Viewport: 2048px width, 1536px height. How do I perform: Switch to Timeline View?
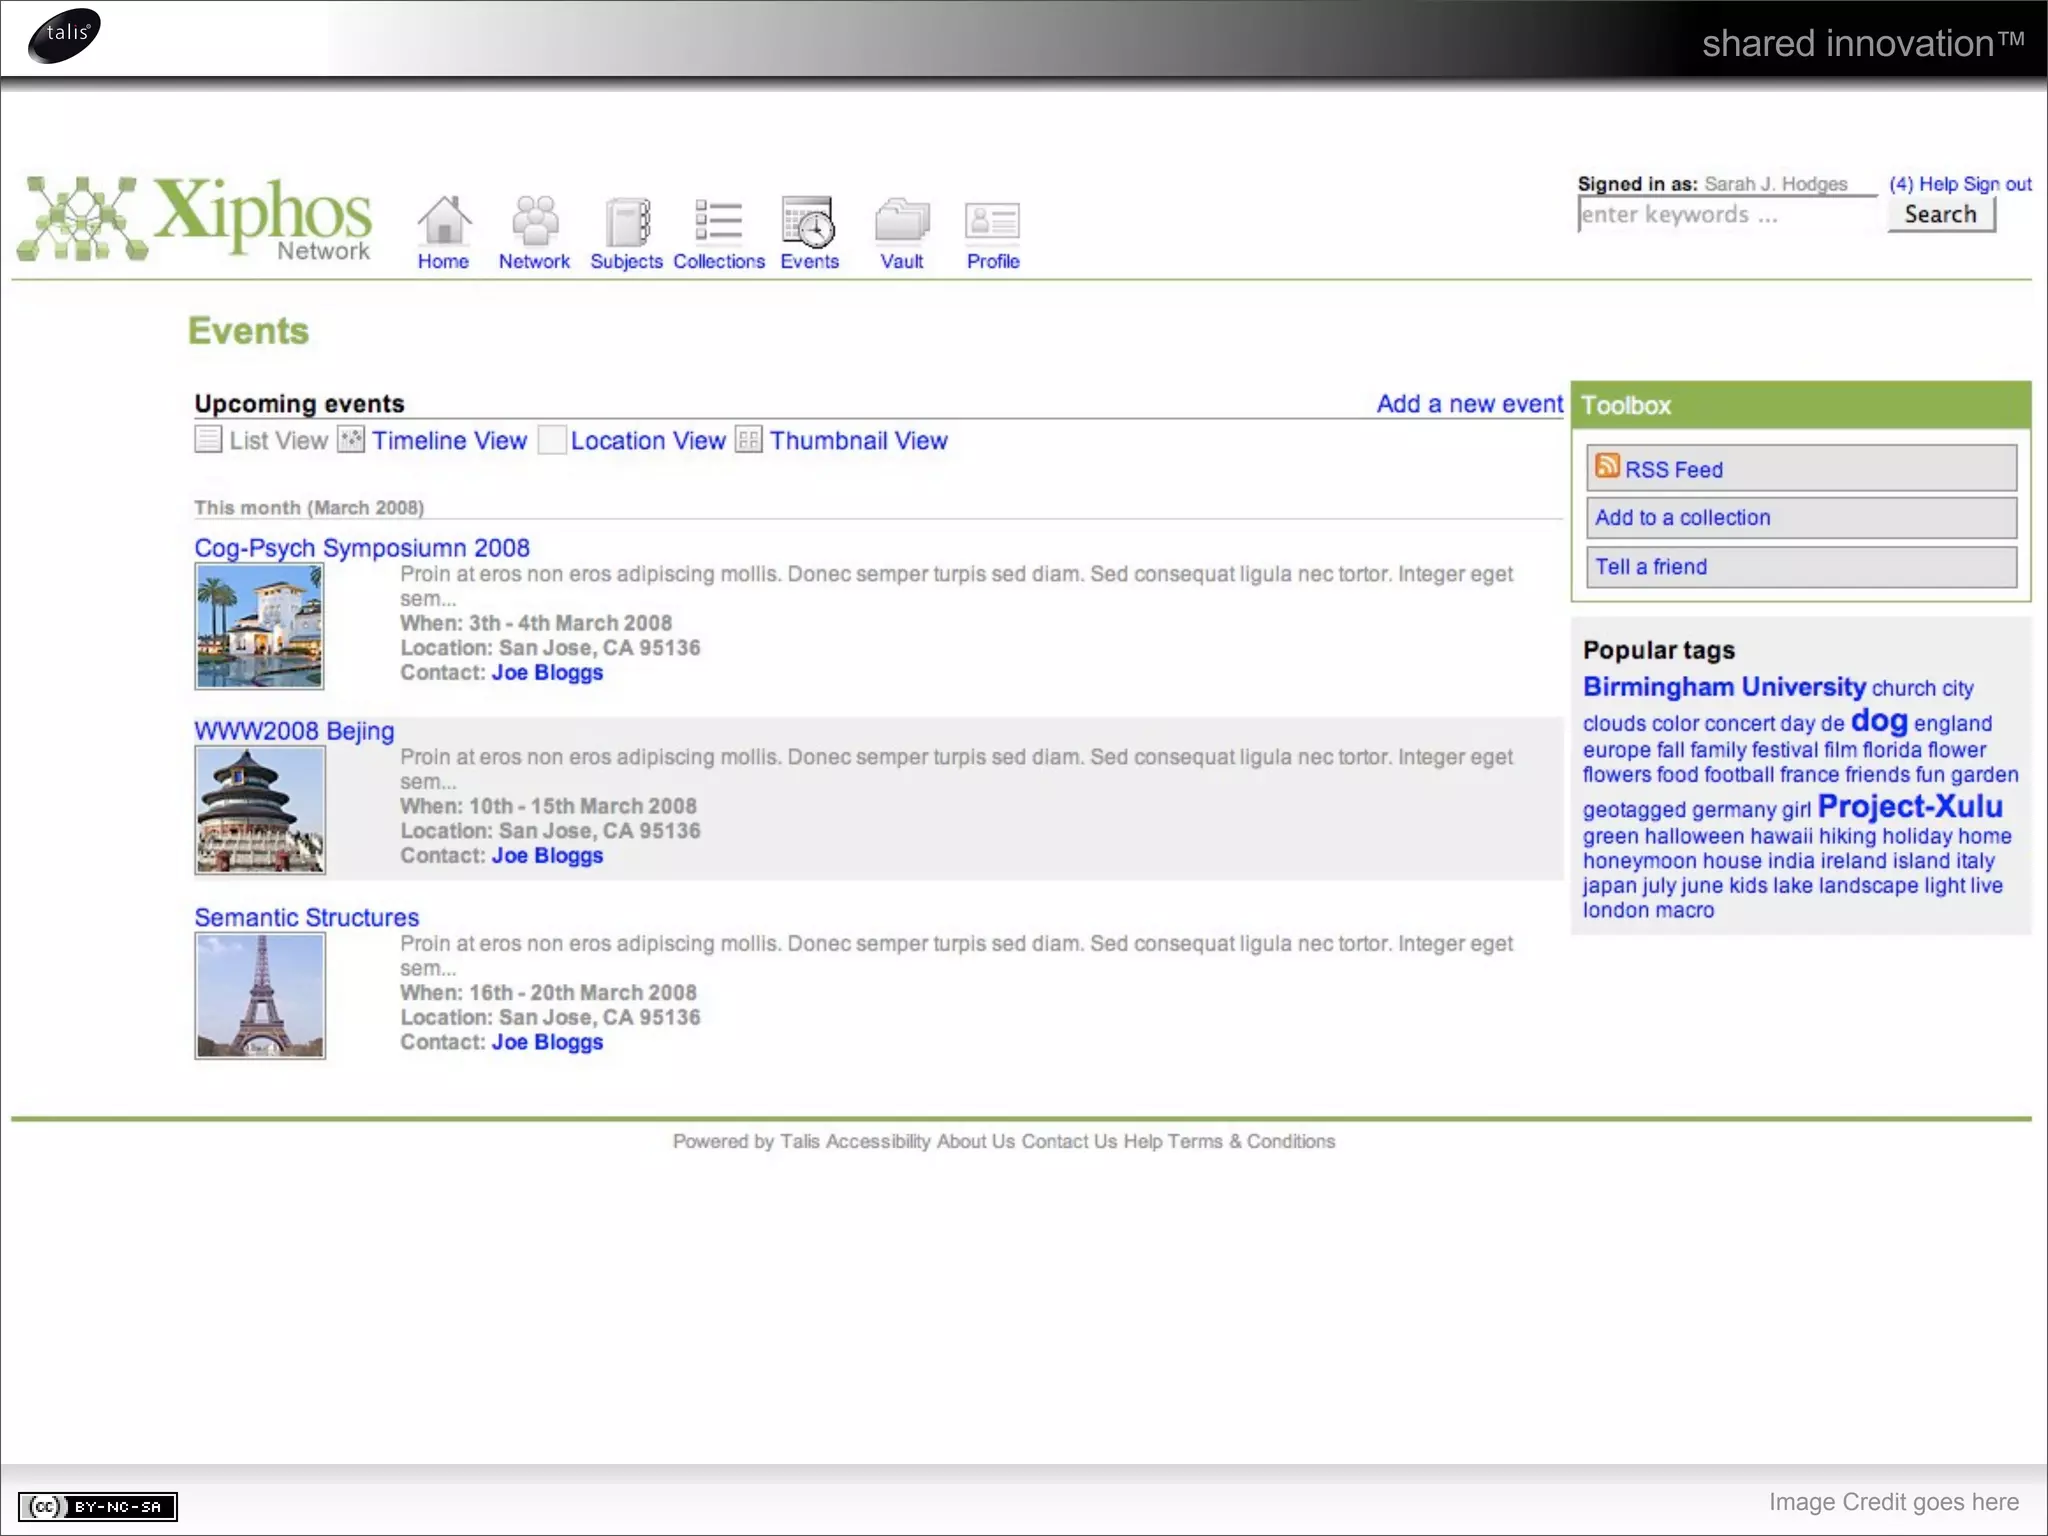click(x=449, y=441)
